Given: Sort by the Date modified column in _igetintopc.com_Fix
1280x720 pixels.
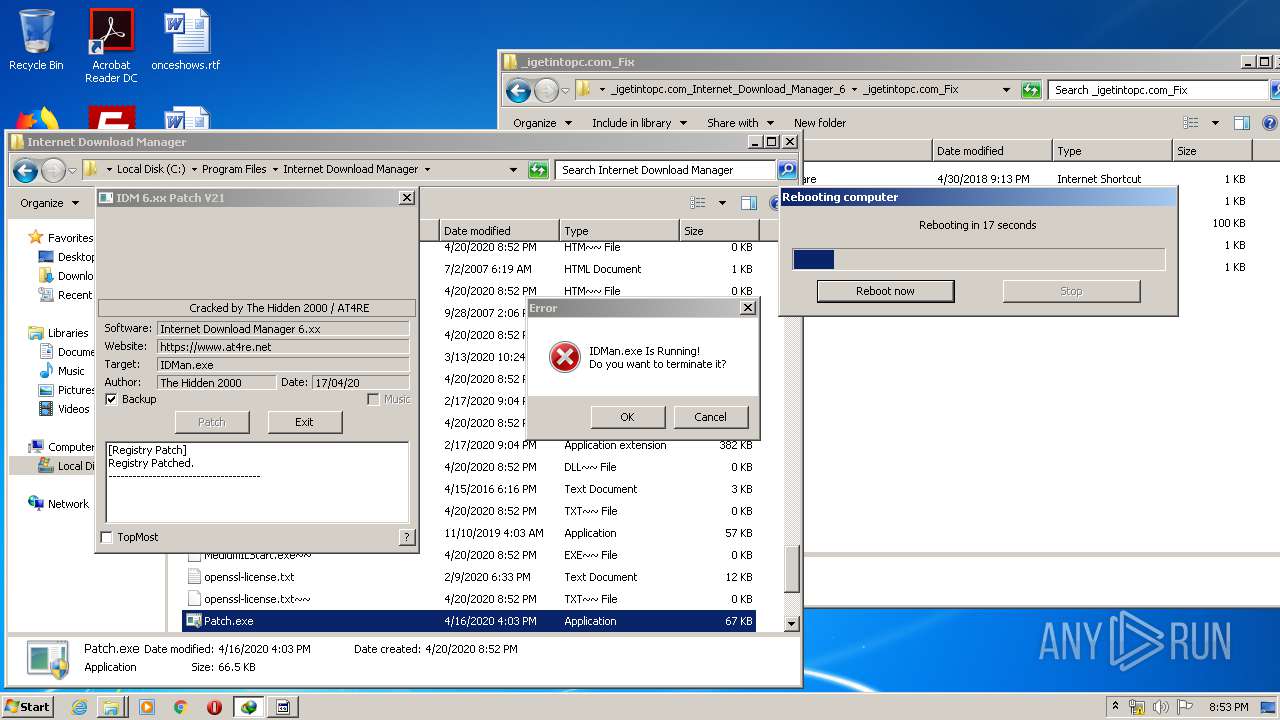Looking at the screenshot, I should tap(992, 151).
